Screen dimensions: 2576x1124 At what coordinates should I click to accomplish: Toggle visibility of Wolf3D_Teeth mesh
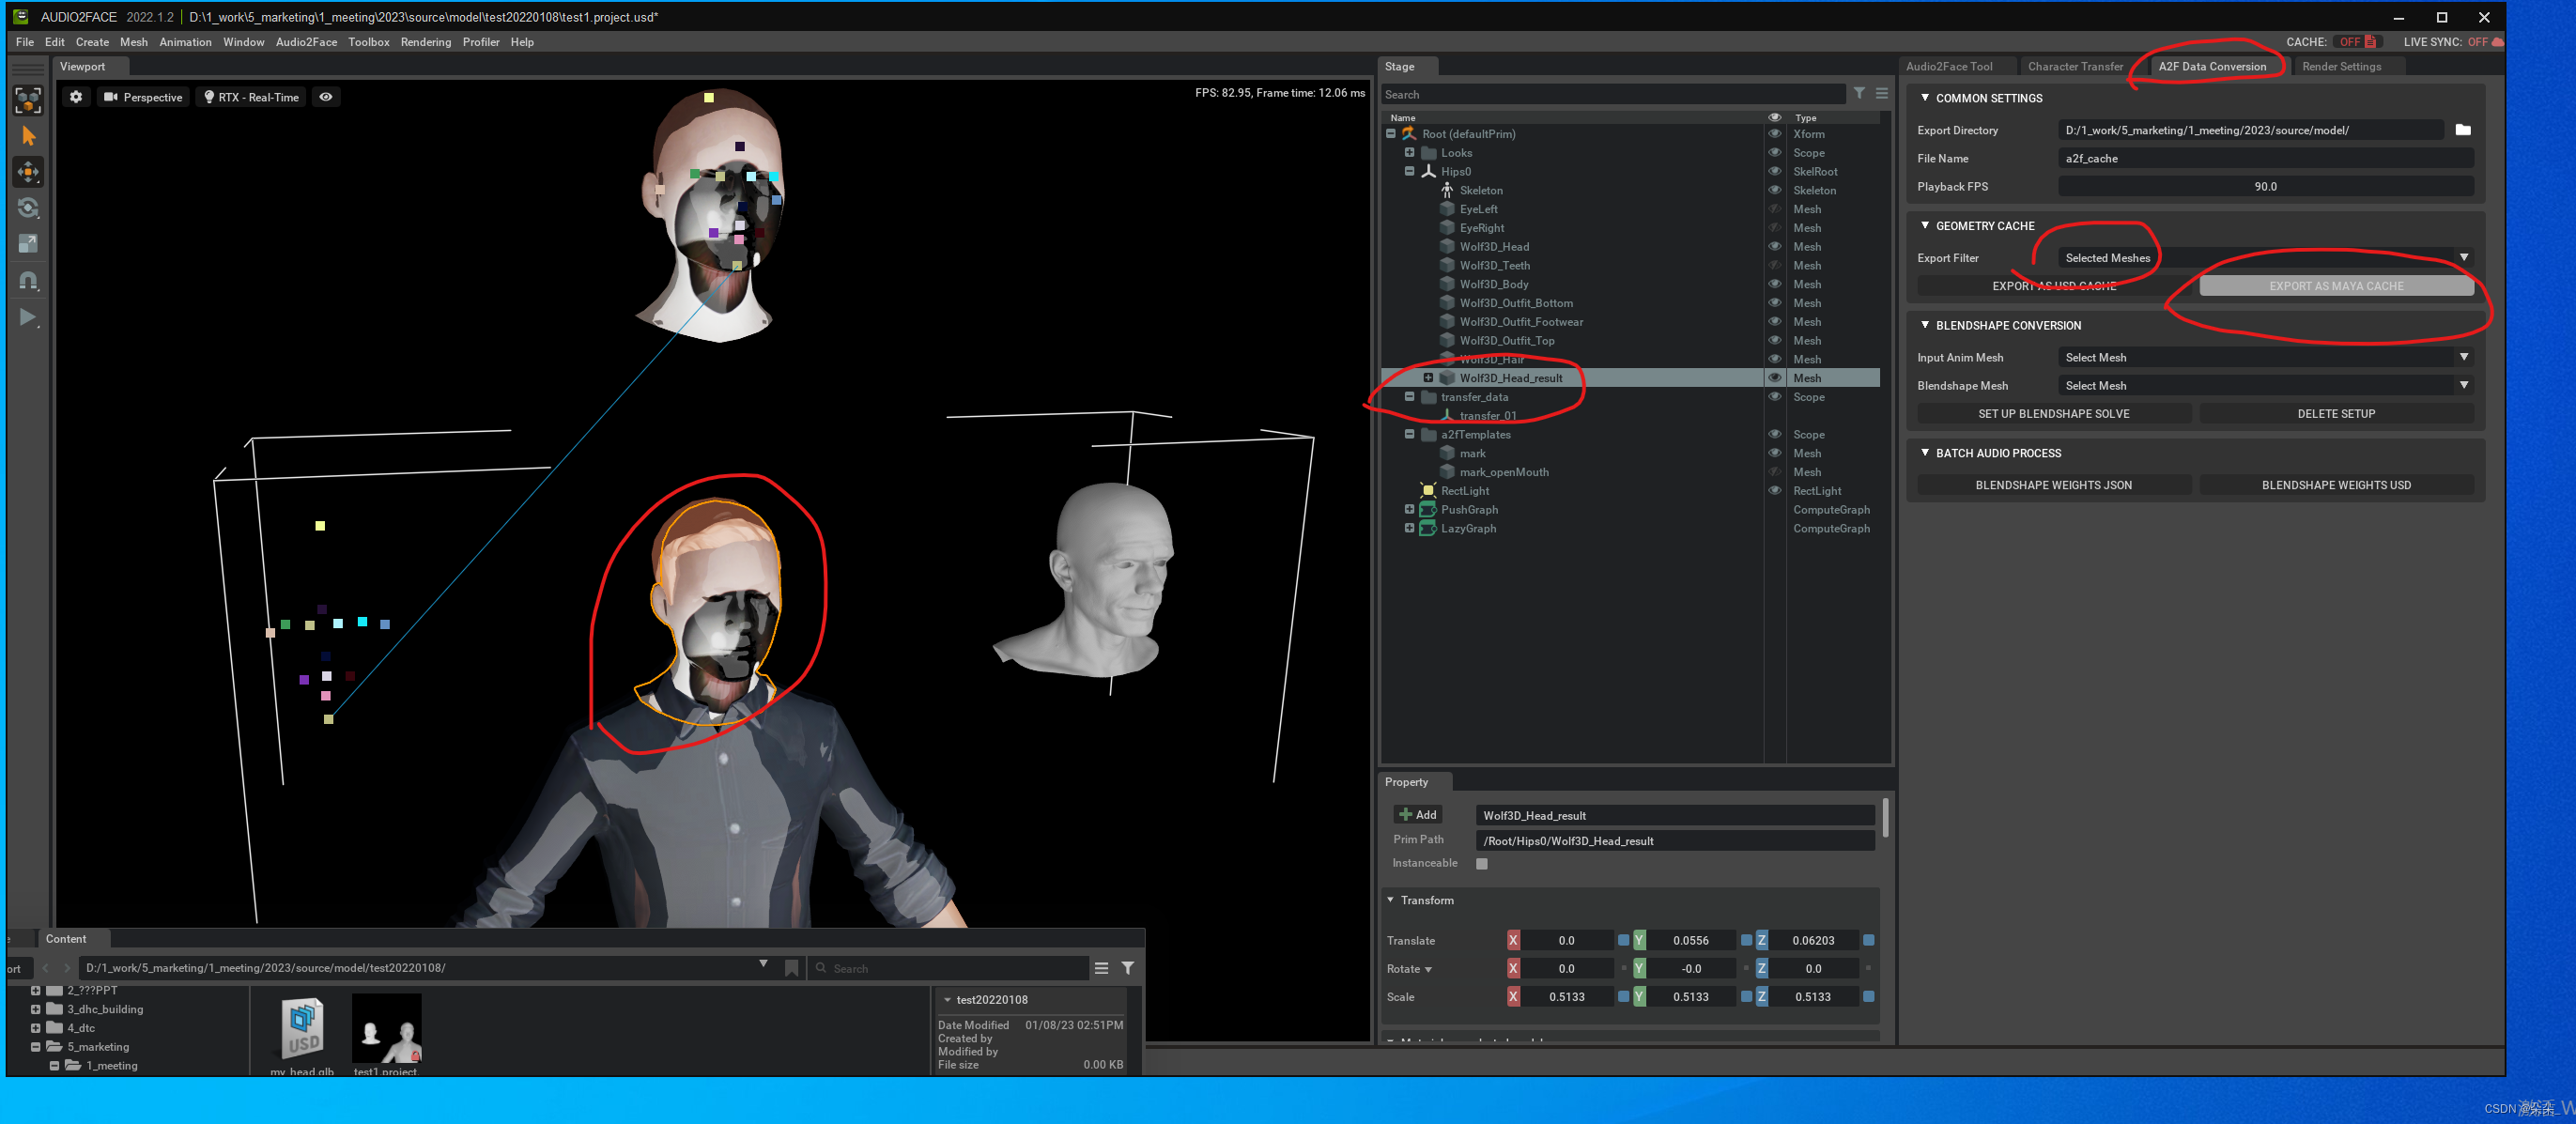pyautogui.click(x=1775, y=266)
